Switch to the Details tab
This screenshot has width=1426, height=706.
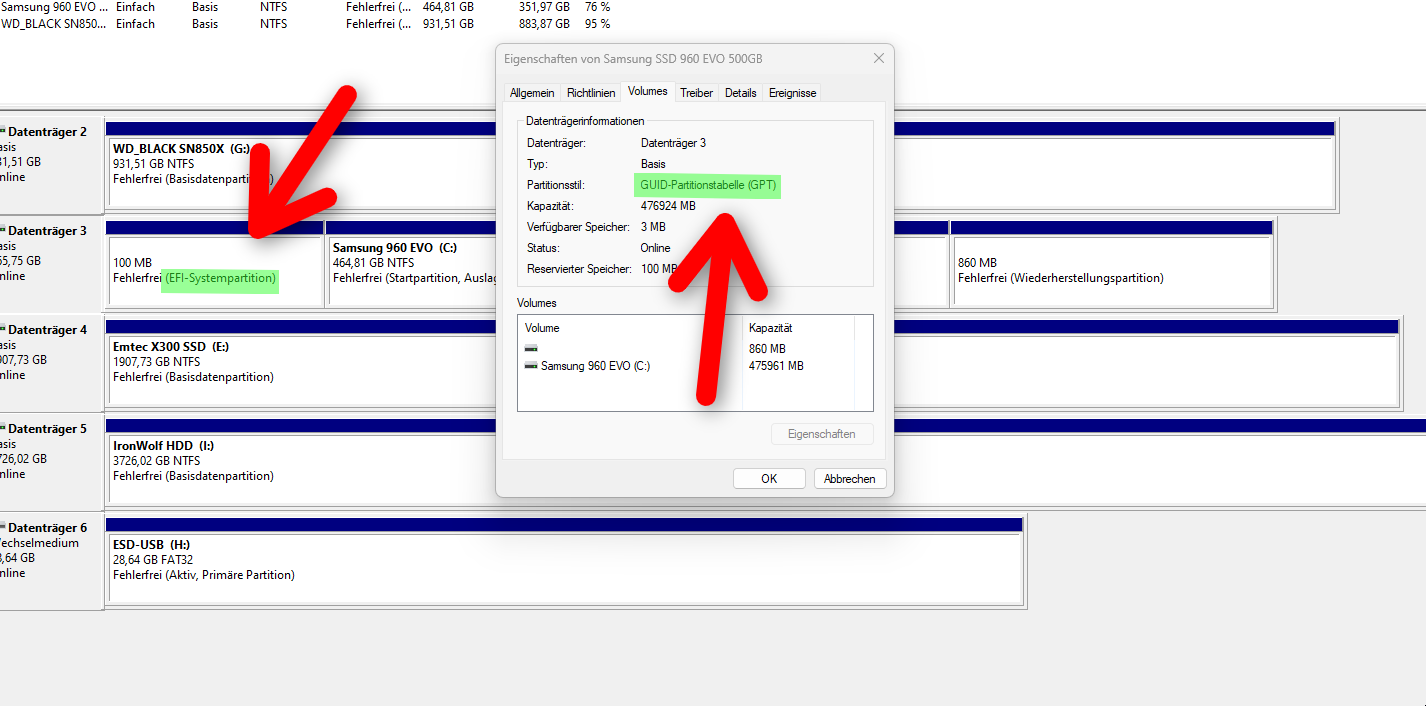pyautogui.click(x=741, y=92)
